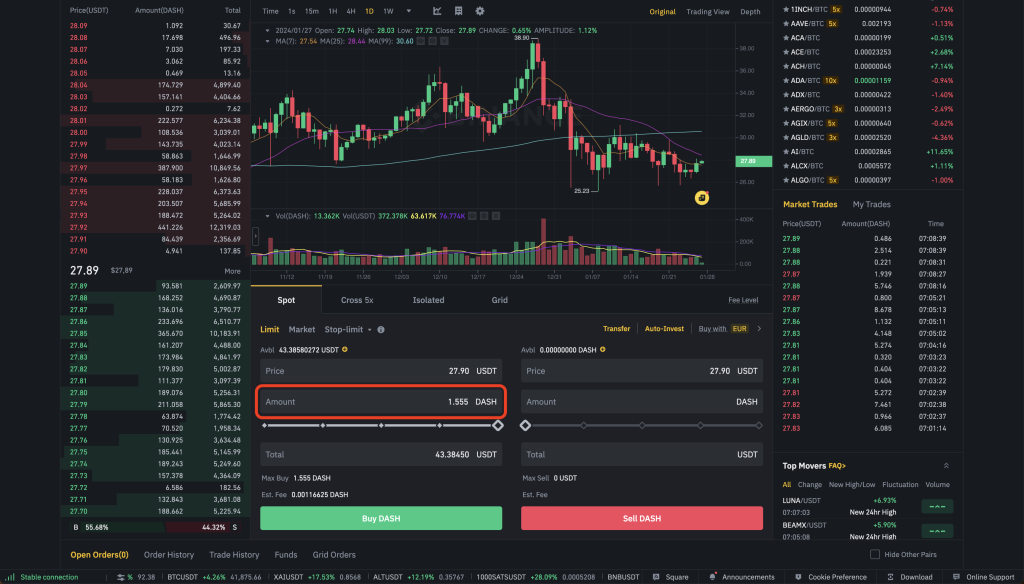Viewport: 1024px width, 584px height.
Task: Switch chart to Trading View
Action: [x=707, y=12]
